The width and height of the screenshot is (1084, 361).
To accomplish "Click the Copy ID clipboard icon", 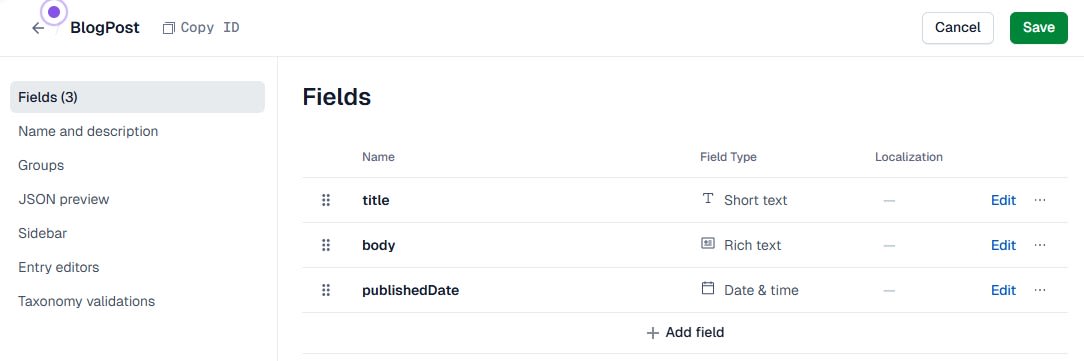I will pos(169,28).
